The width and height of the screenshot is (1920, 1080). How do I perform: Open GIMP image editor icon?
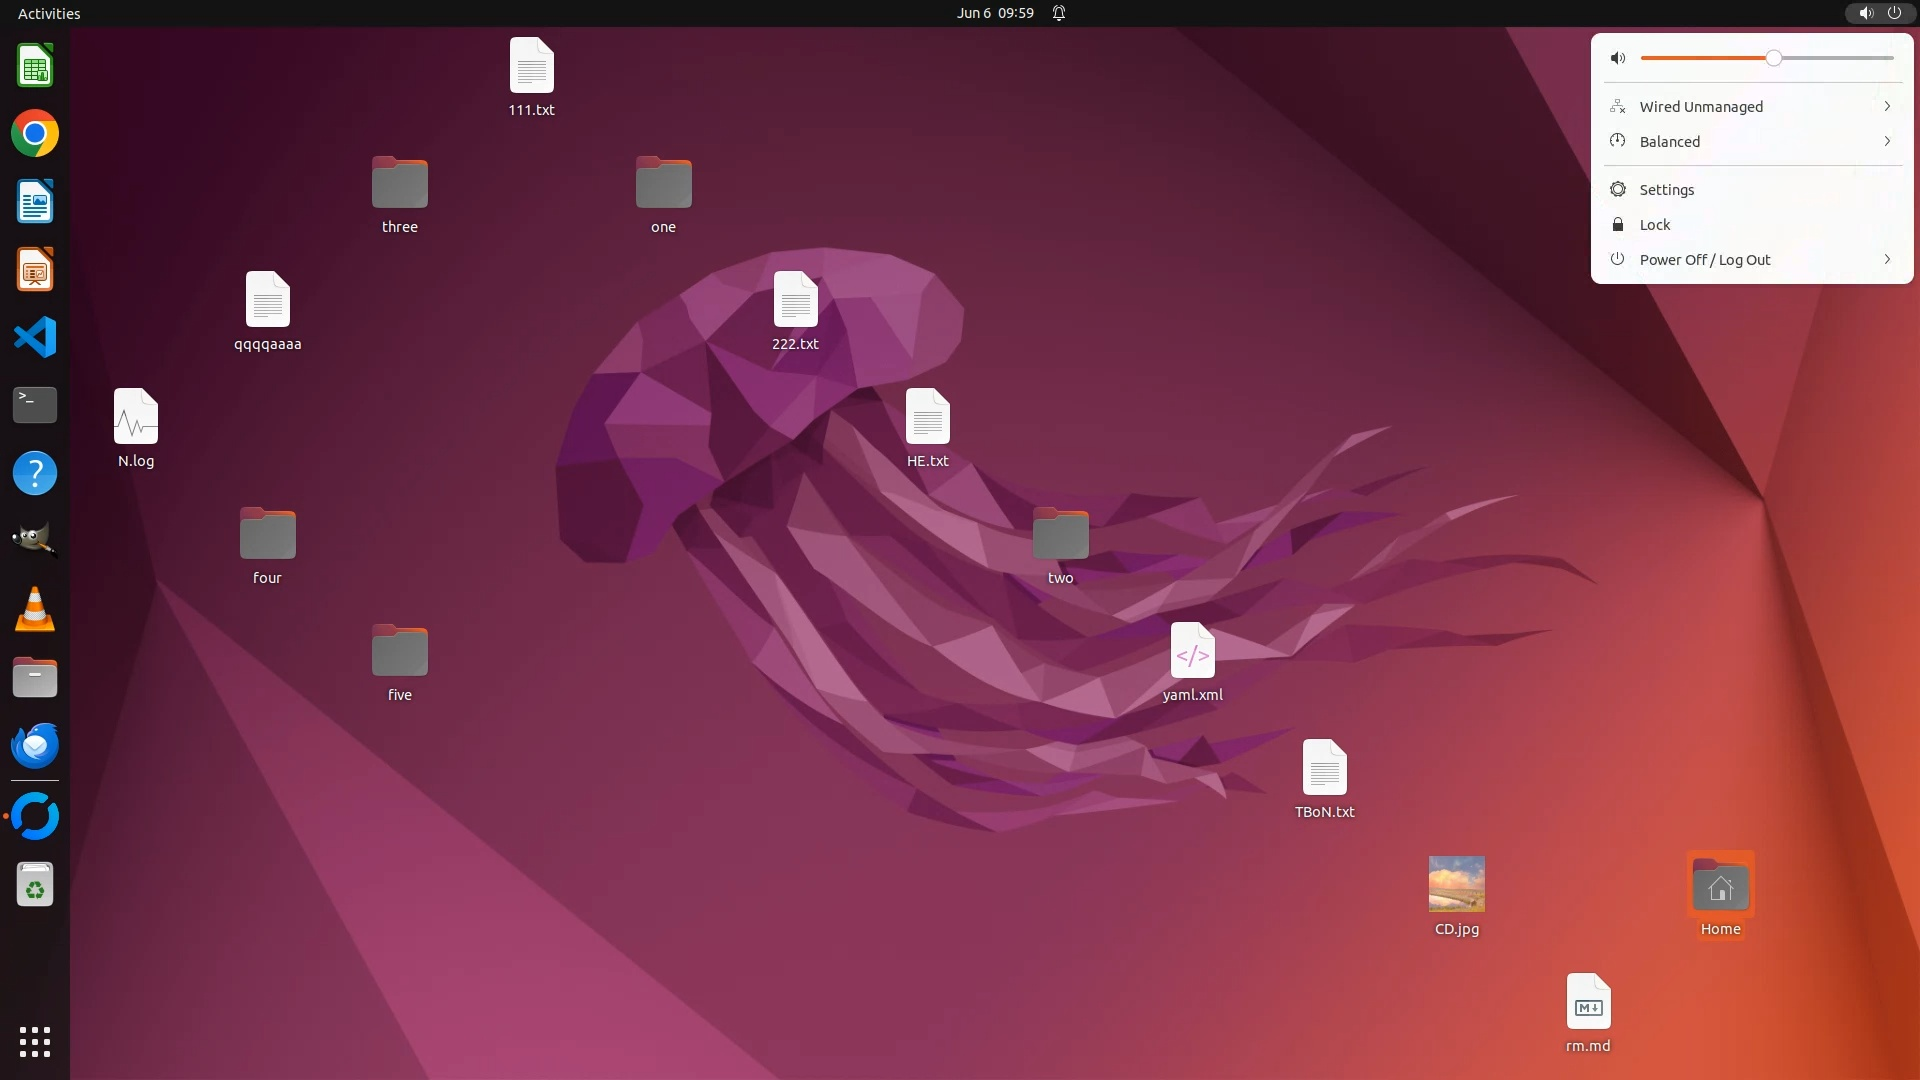[x=35, y=540]
